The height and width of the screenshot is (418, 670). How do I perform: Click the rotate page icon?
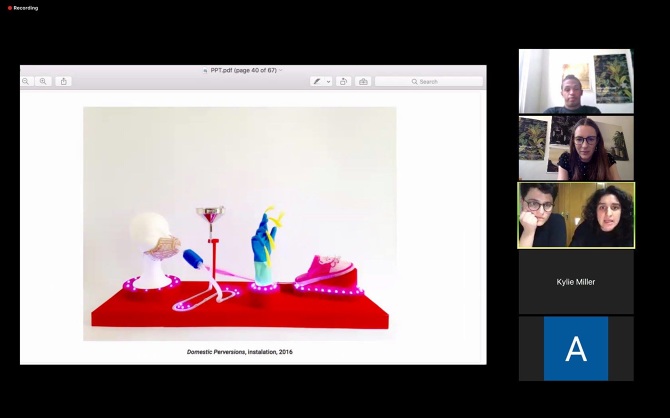(343, 81)
